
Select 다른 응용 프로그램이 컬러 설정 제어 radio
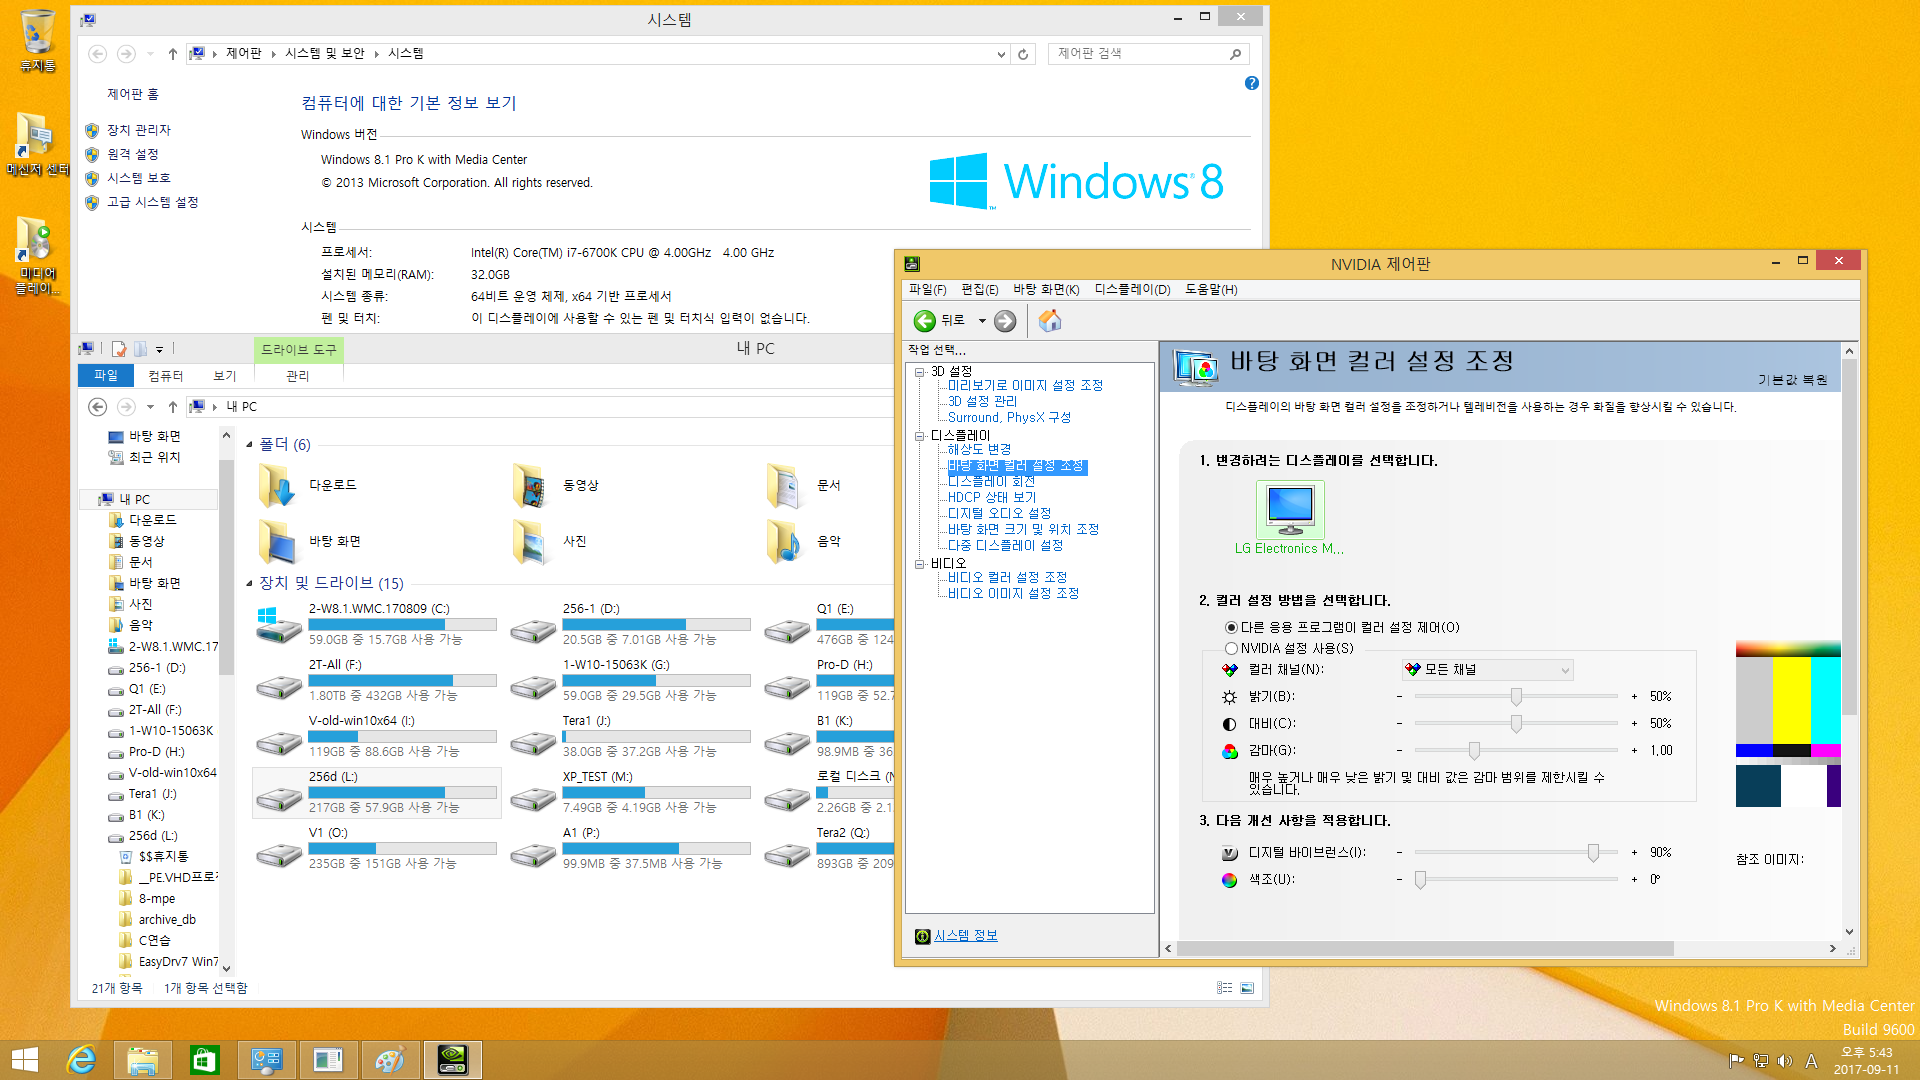[1231, 628]
